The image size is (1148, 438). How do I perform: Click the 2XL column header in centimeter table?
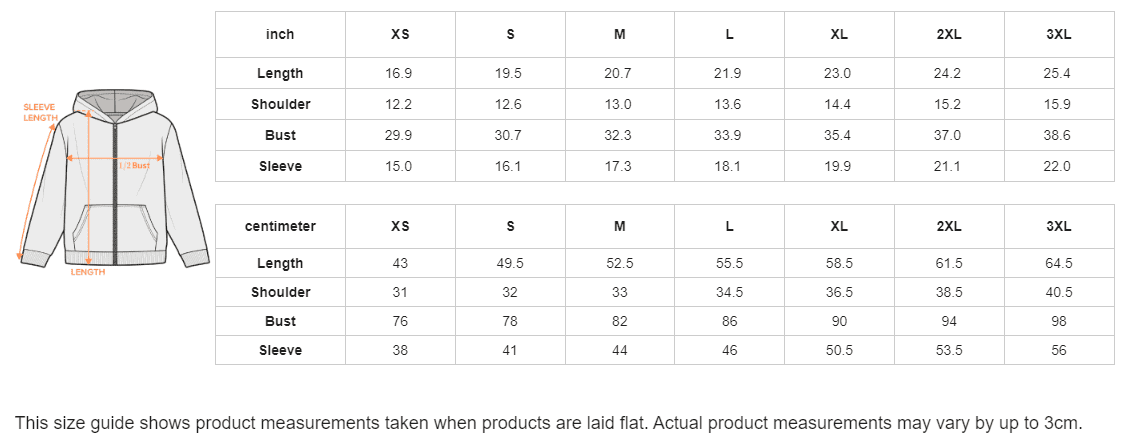tap(950, 226)
